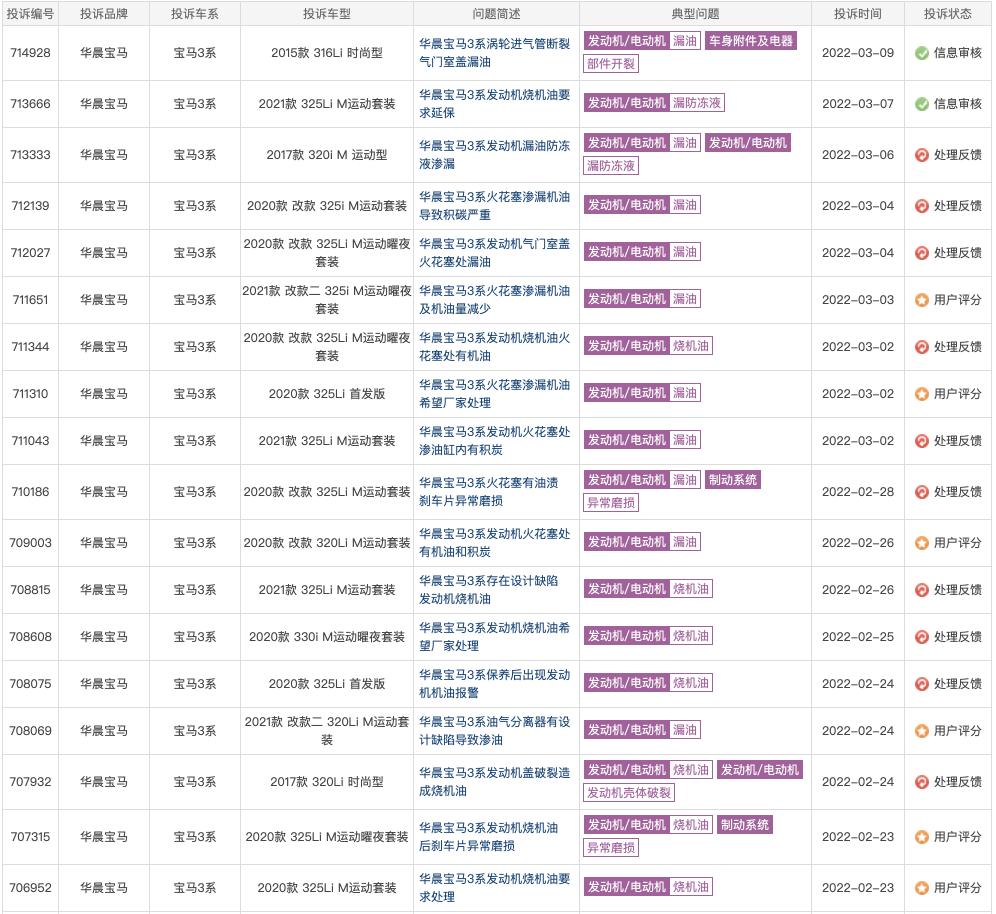Click the orange star icon for complaint 709003
Screen dimensions: 996x914
[922, 543]
